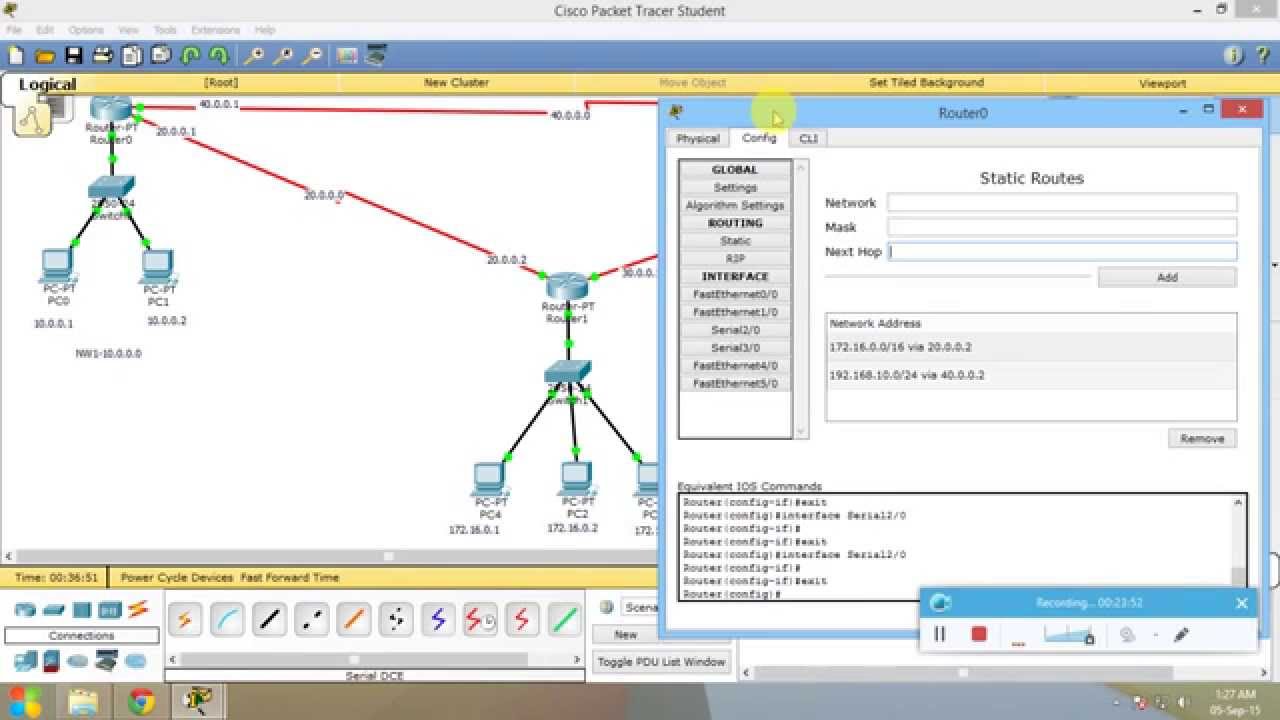Pause the screen recording
The image size is (1280, 720).
(x=940, y=634)
